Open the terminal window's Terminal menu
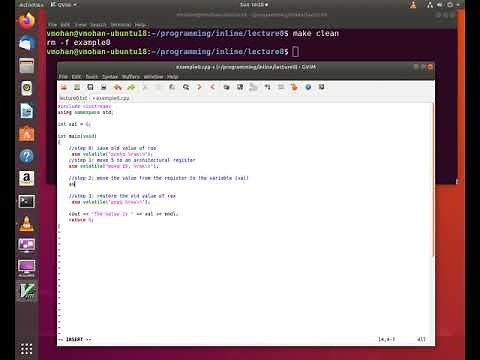 [121, 25]
